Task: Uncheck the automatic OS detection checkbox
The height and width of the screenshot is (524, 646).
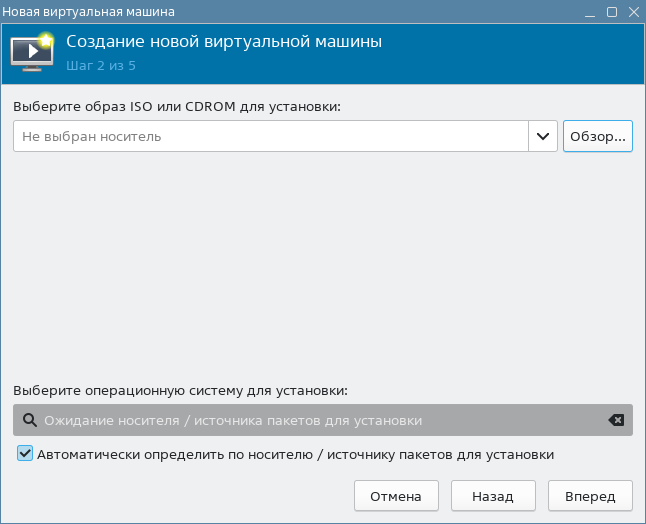Action: coord(25,454)
